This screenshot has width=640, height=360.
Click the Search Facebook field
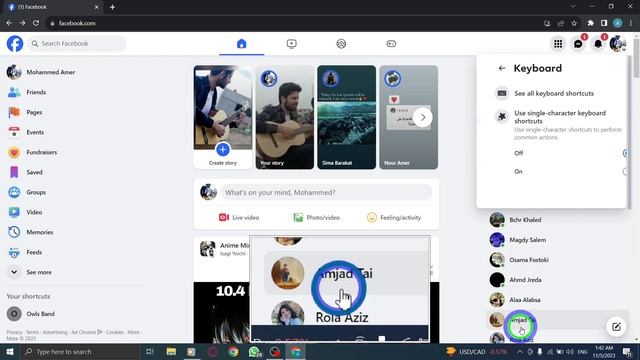(77, 44)
